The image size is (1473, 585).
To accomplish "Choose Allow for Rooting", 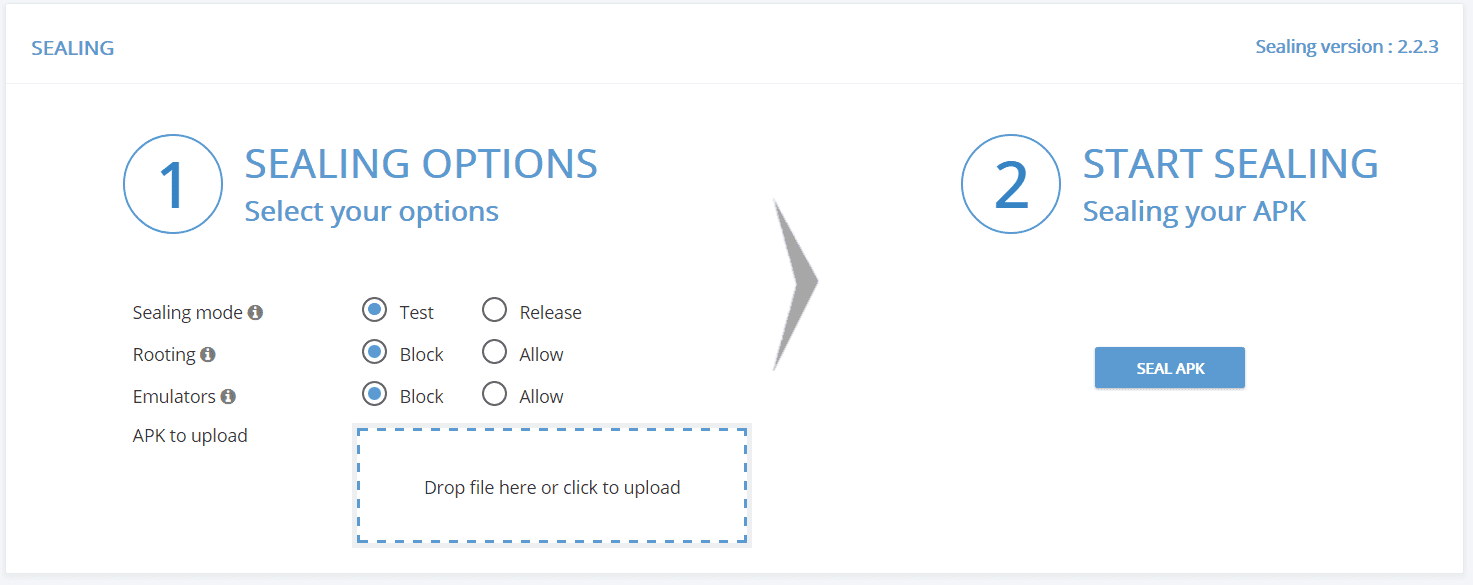I will pyautogui.click(x=494, y=353).
